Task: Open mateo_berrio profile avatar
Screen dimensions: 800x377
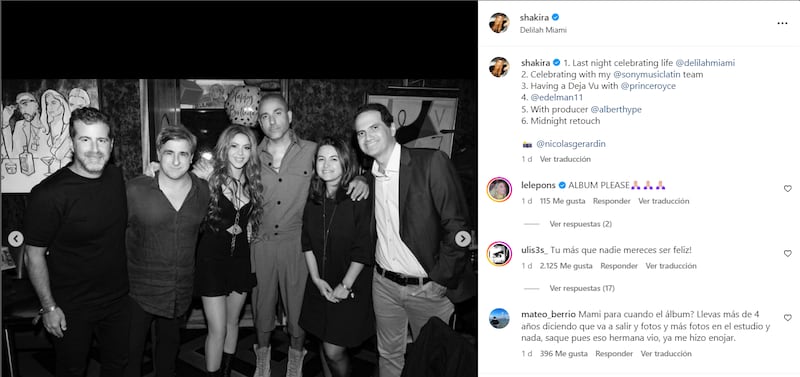Action: 499,318
